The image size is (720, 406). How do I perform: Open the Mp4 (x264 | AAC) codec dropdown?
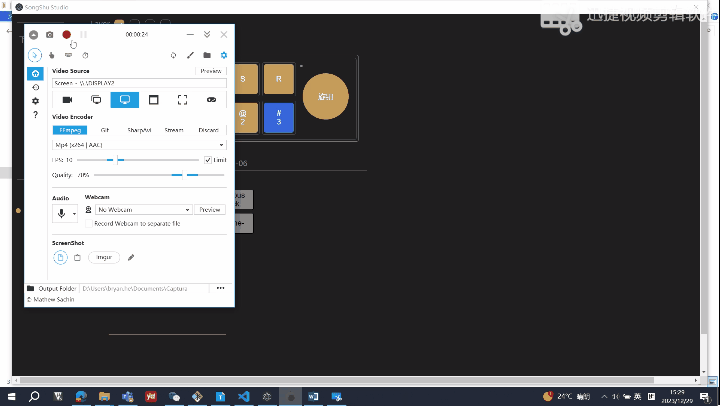tap(140, 145)
